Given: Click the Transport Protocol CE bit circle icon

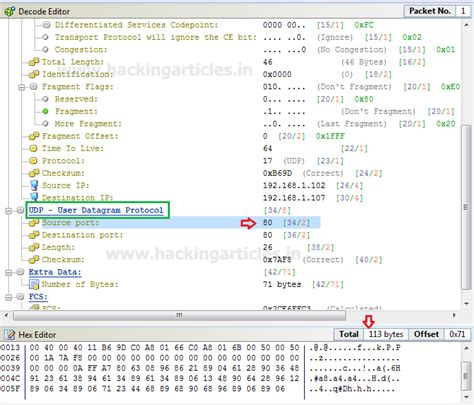Looking at the screenshot, I should click(46, 37).
